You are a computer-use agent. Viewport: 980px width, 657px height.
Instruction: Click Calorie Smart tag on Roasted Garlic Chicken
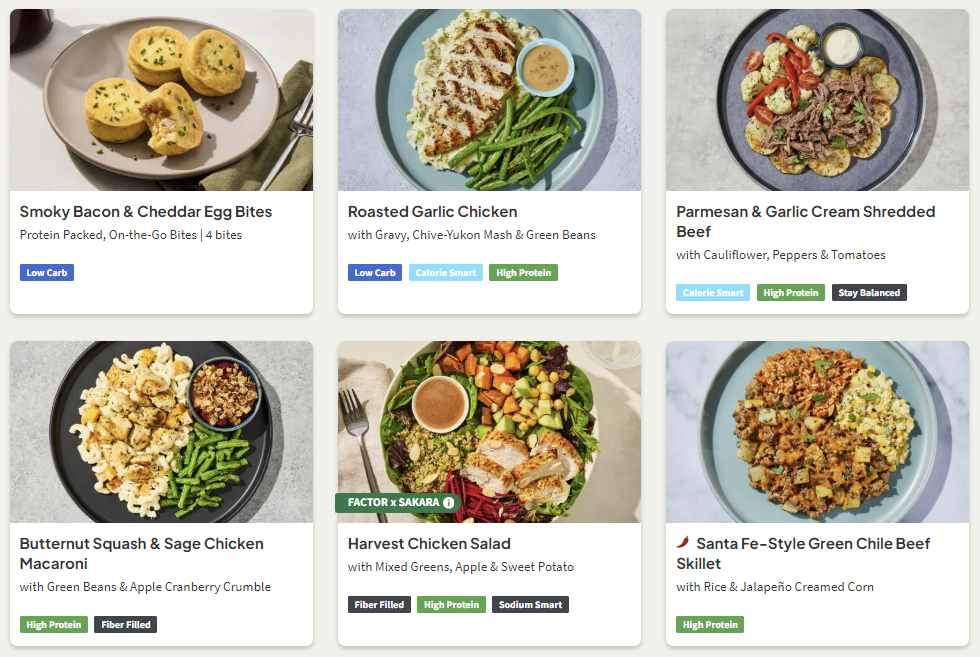pyautogui.click(x=446, y=272)
